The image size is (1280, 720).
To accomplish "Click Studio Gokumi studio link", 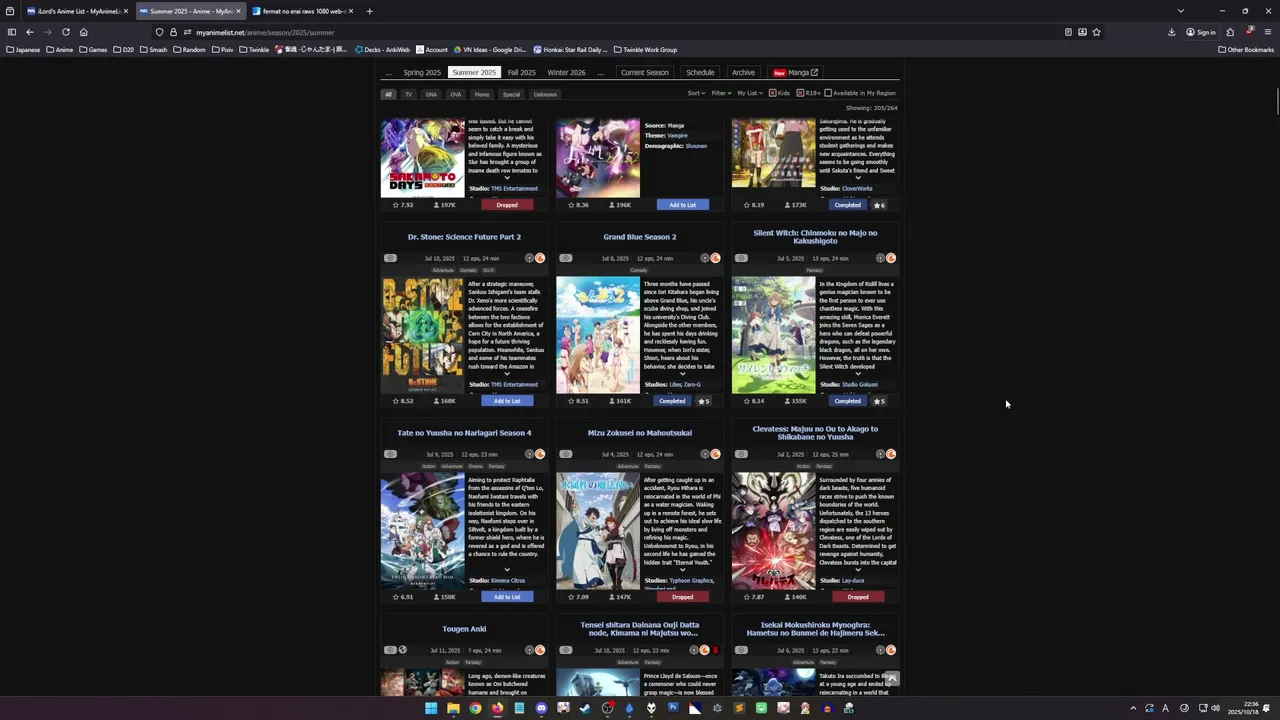I will coord(859,384).
